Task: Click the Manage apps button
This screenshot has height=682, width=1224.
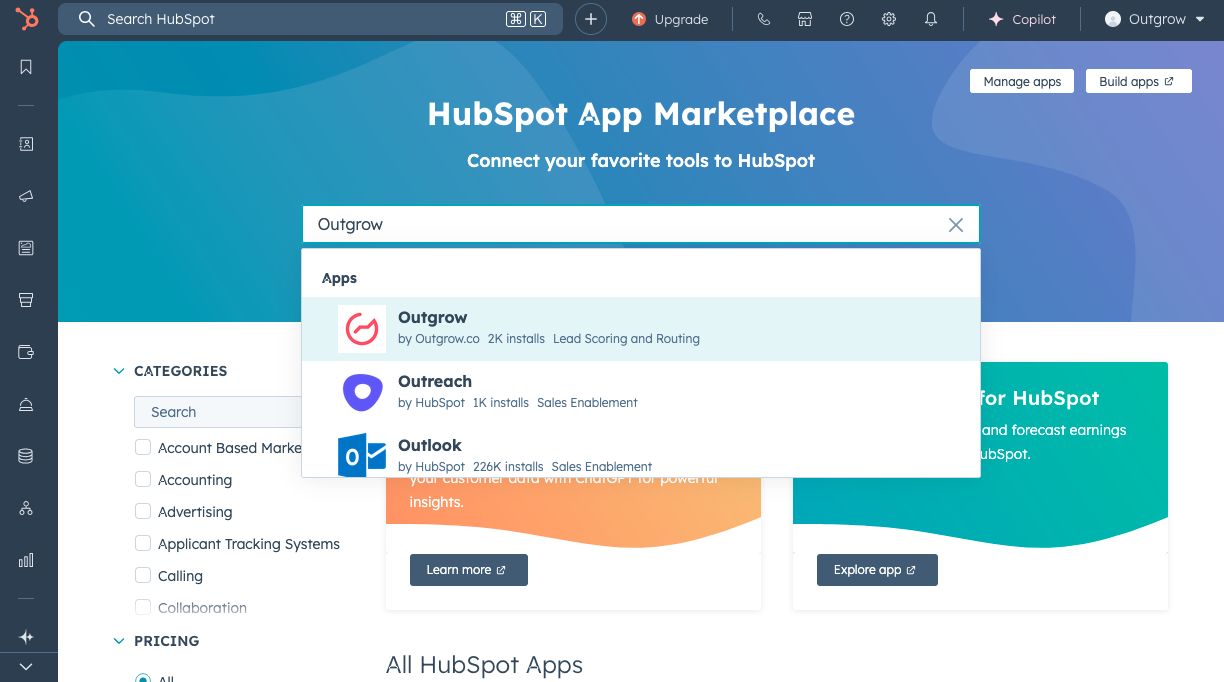Action: (1022, 82)
